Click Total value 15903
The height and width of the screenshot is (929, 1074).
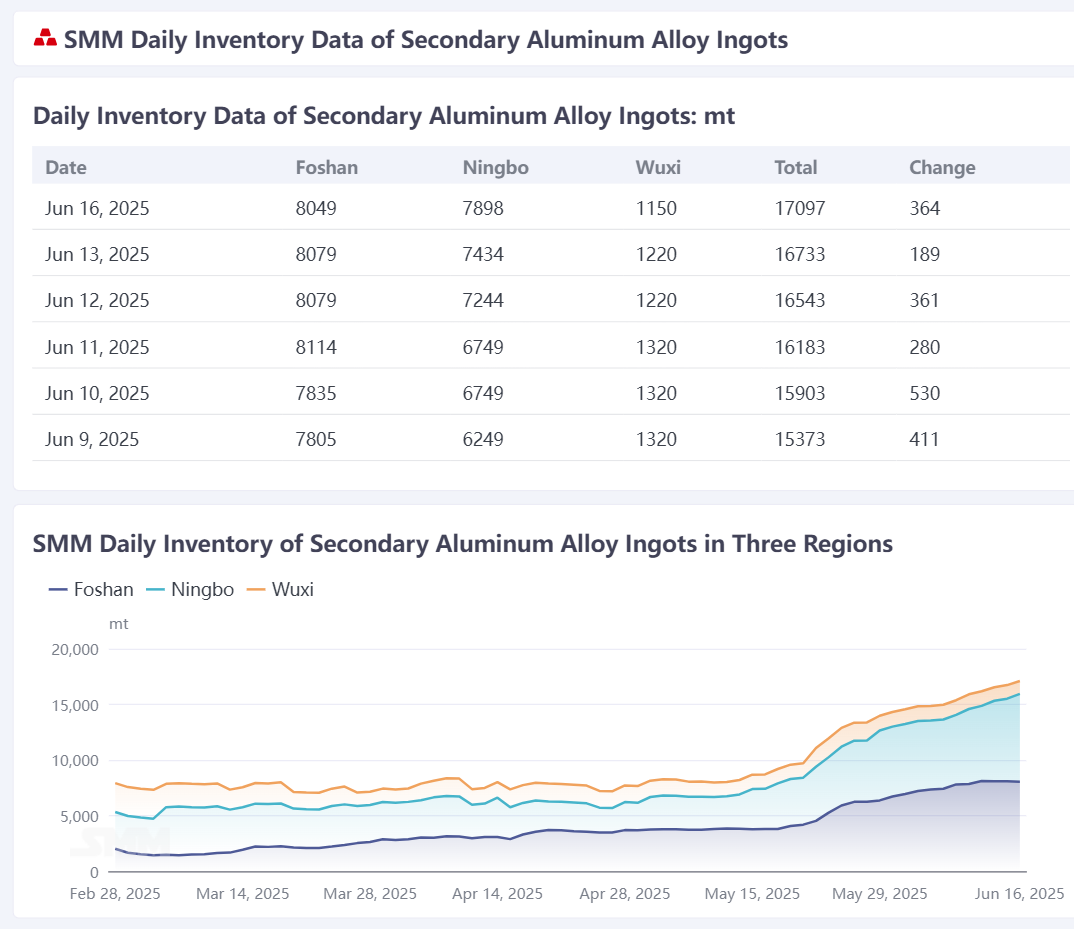[x=799, y=393]
